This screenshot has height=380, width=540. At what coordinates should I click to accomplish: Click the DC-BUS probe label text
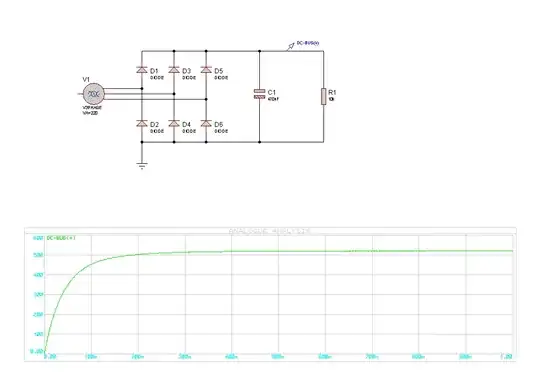[x=308, y=43]
